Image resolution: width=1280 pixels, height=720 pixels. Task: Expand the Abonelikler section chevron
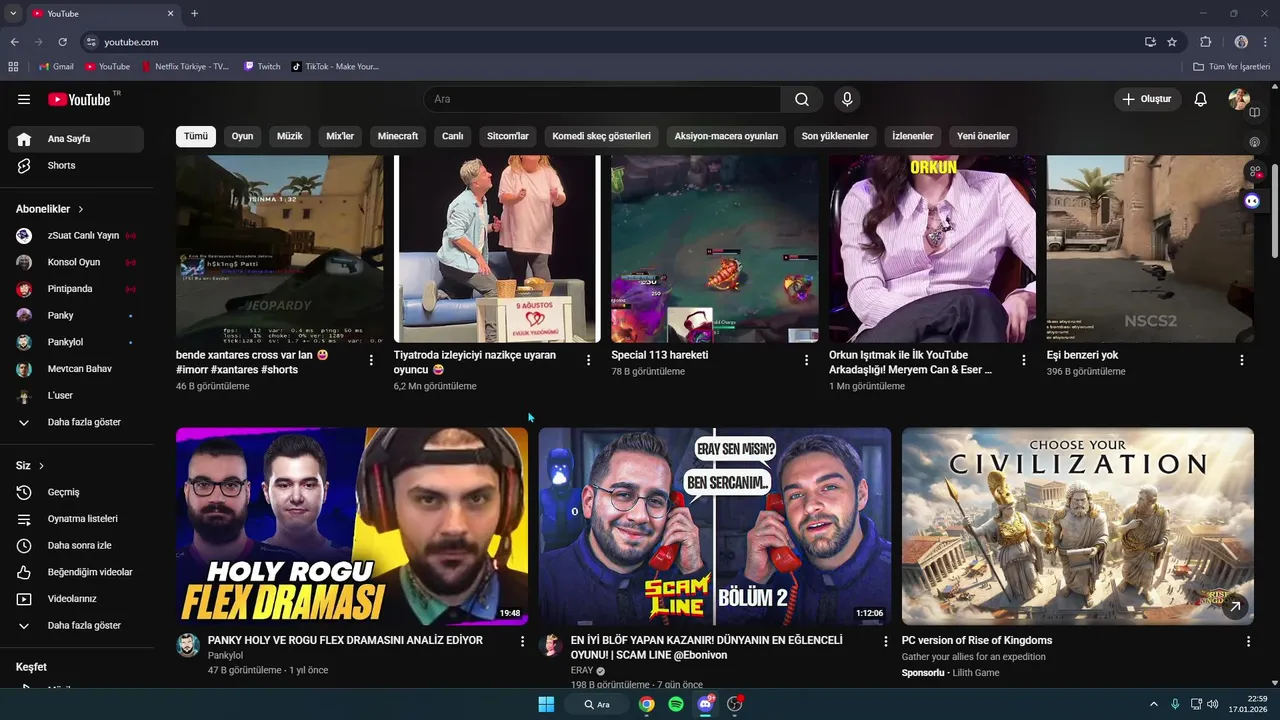click(x=81, y=209)
